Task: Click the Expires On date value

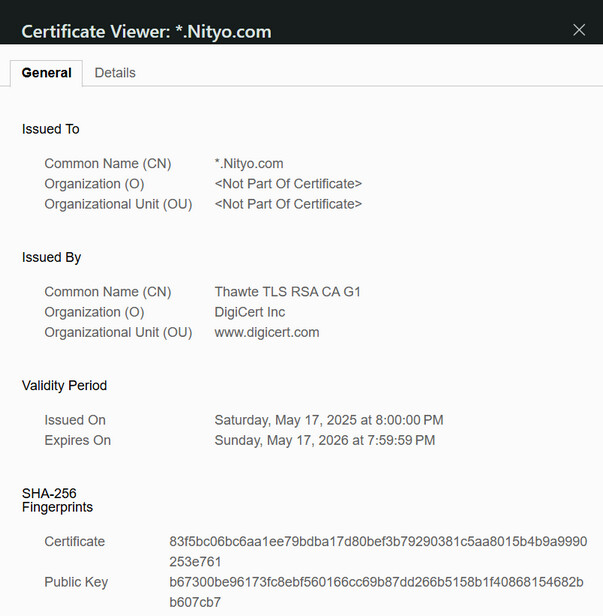Action: point(325,440)
